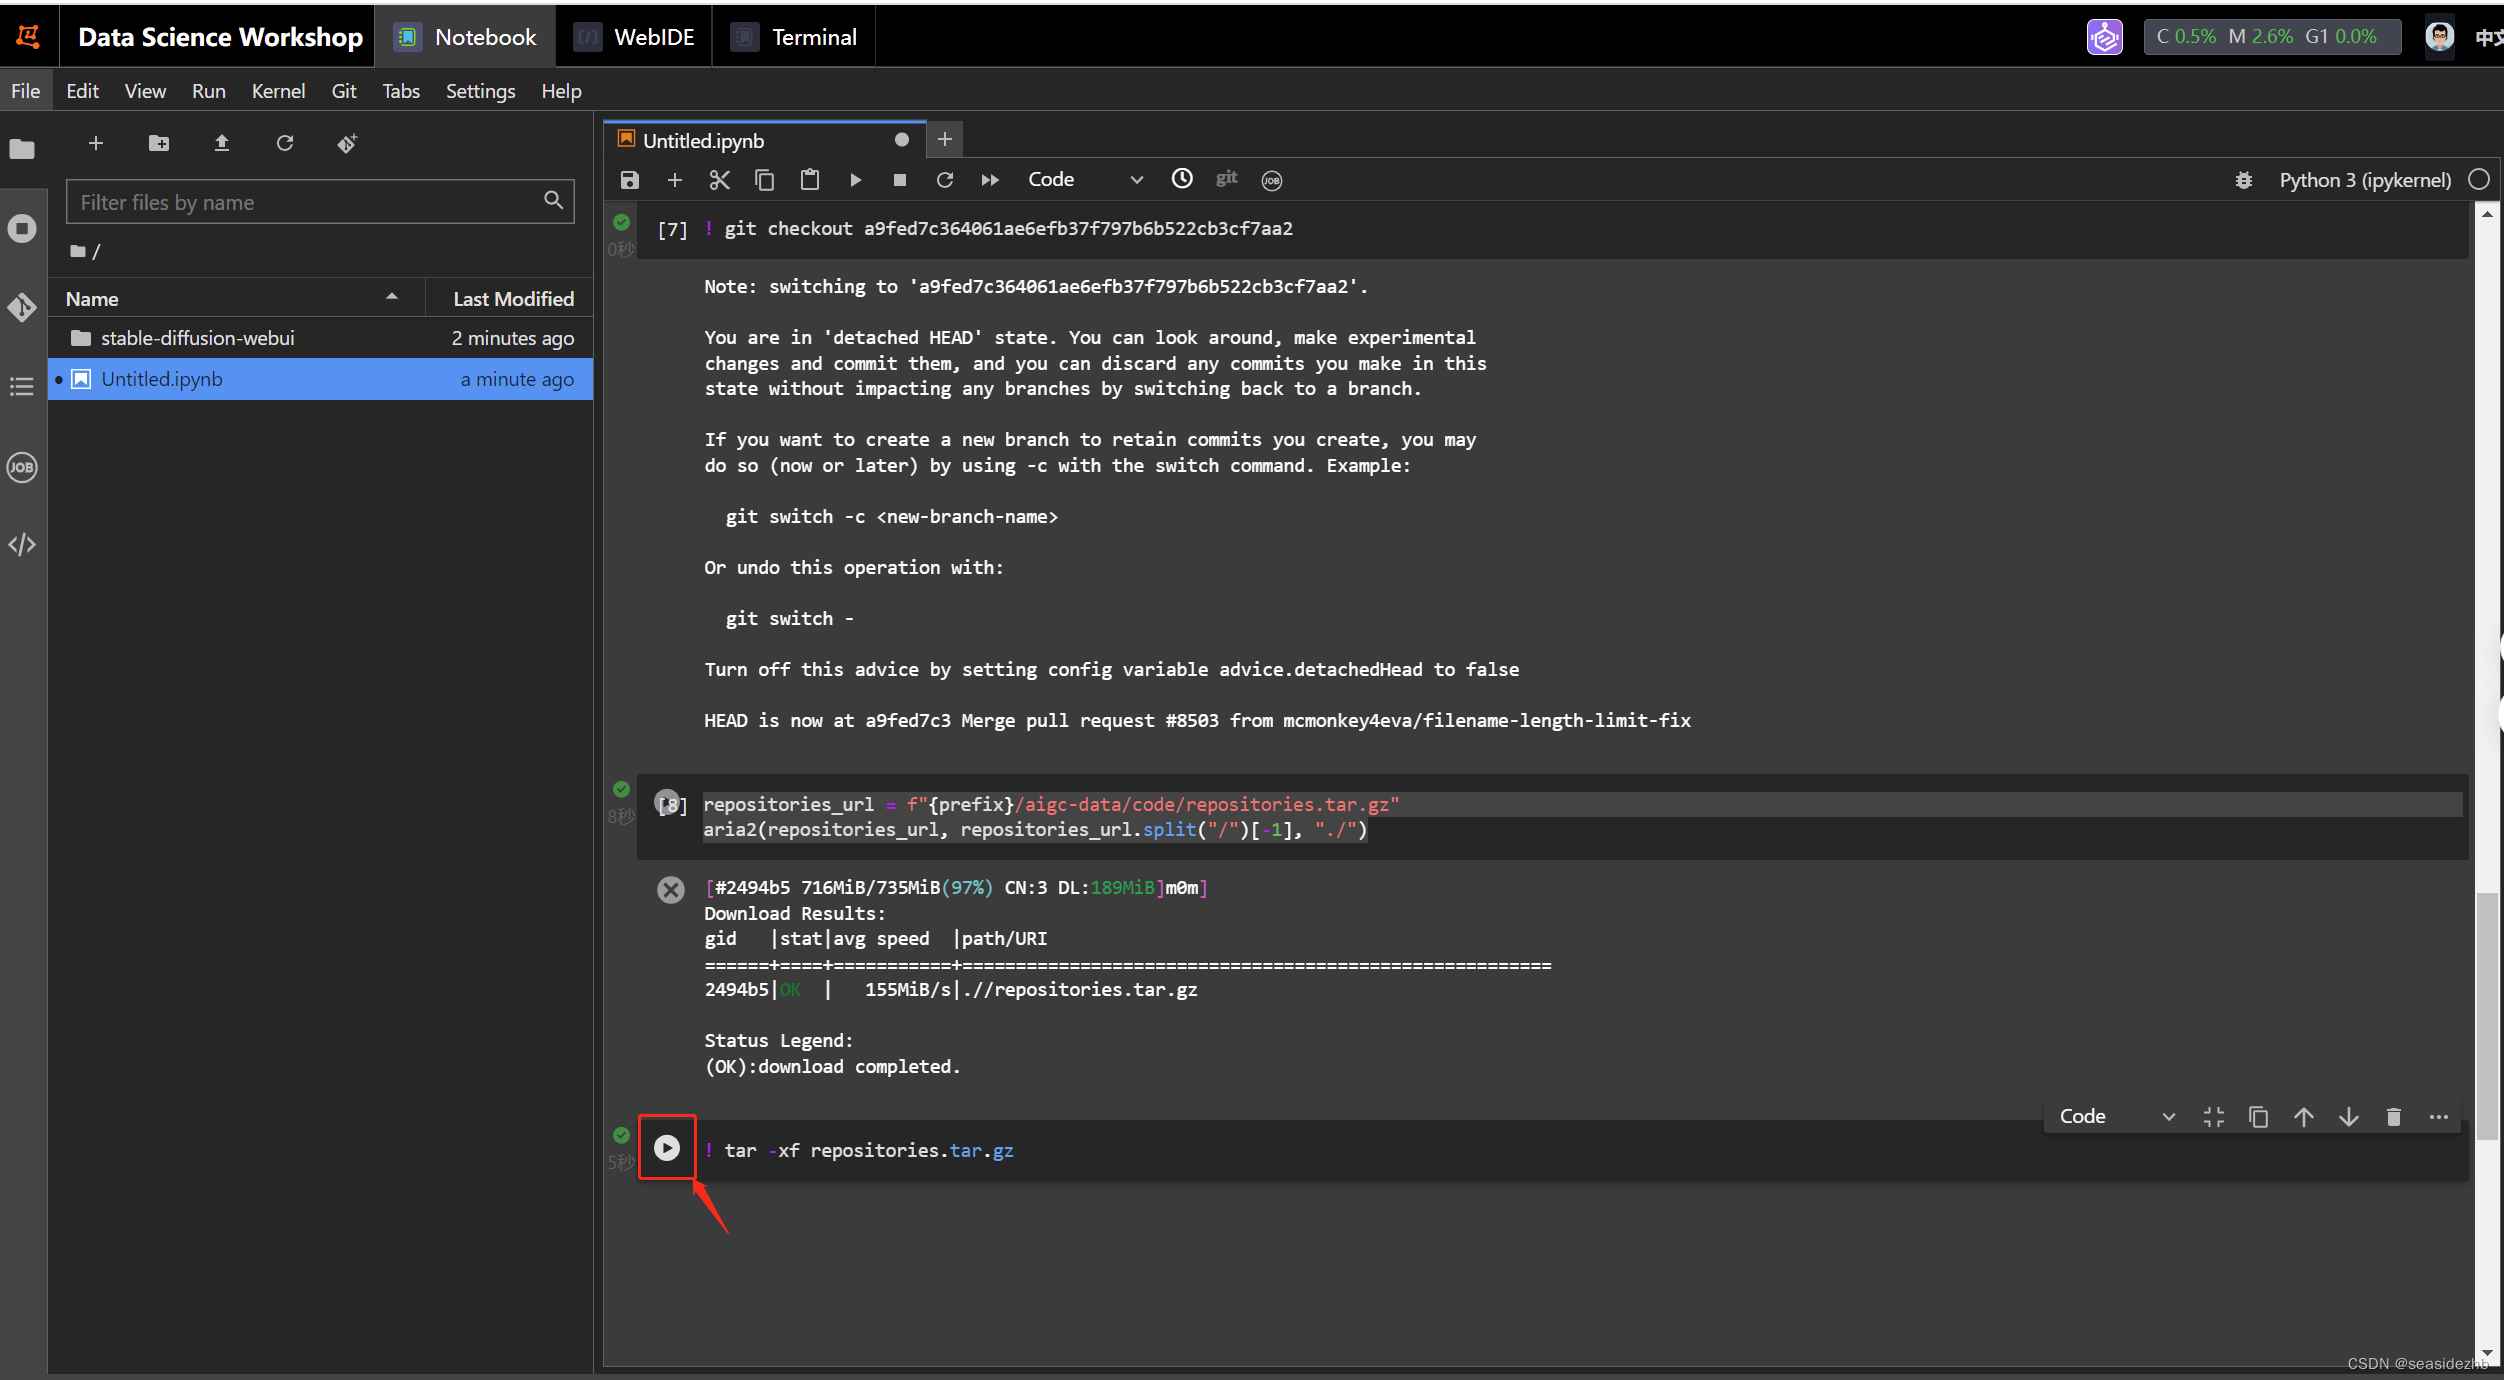
Task: Open the table of contents panel
Action: [x=22, y=386]
